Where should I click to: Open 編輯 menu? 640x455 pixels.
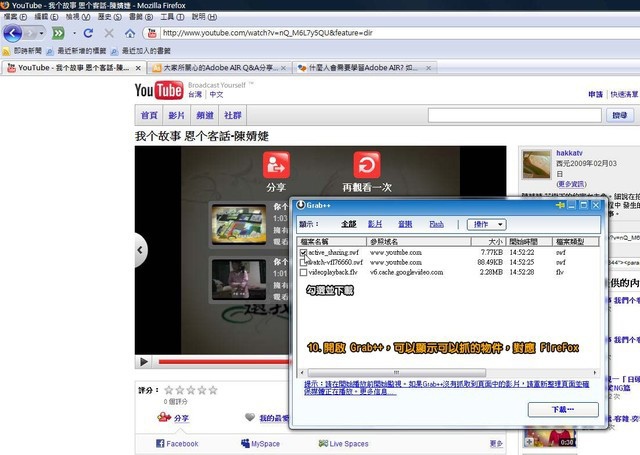[46, 17]
